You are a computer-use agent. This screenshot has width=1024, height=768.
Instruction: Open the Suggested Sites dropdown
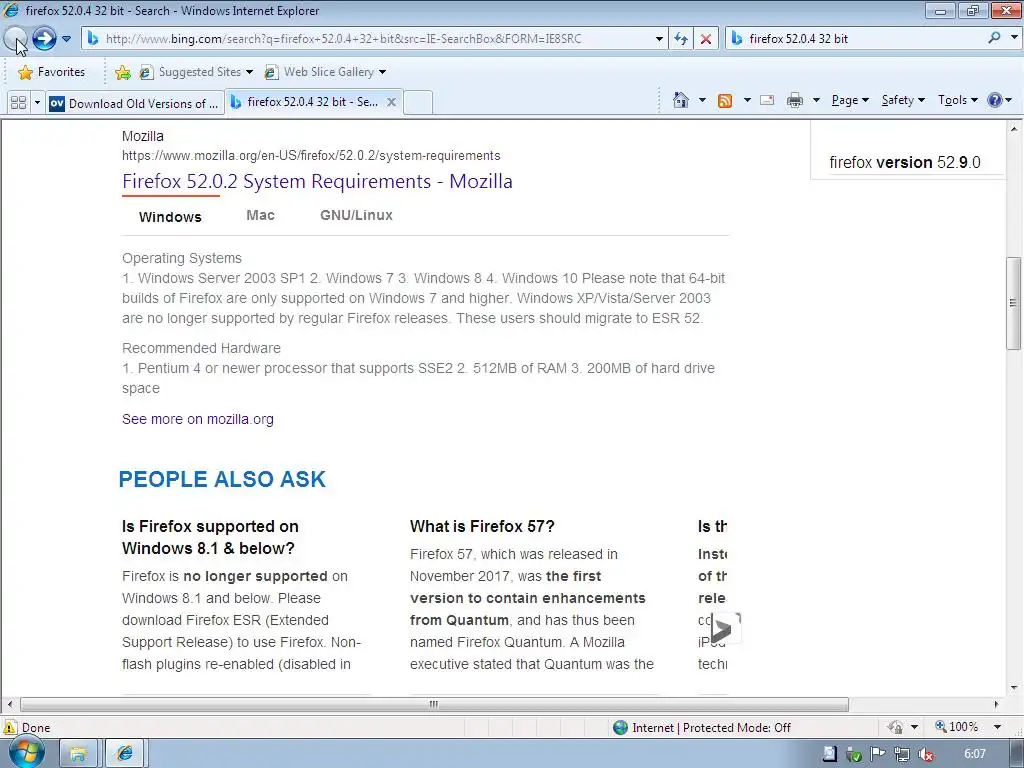click(x=196, y=72)
